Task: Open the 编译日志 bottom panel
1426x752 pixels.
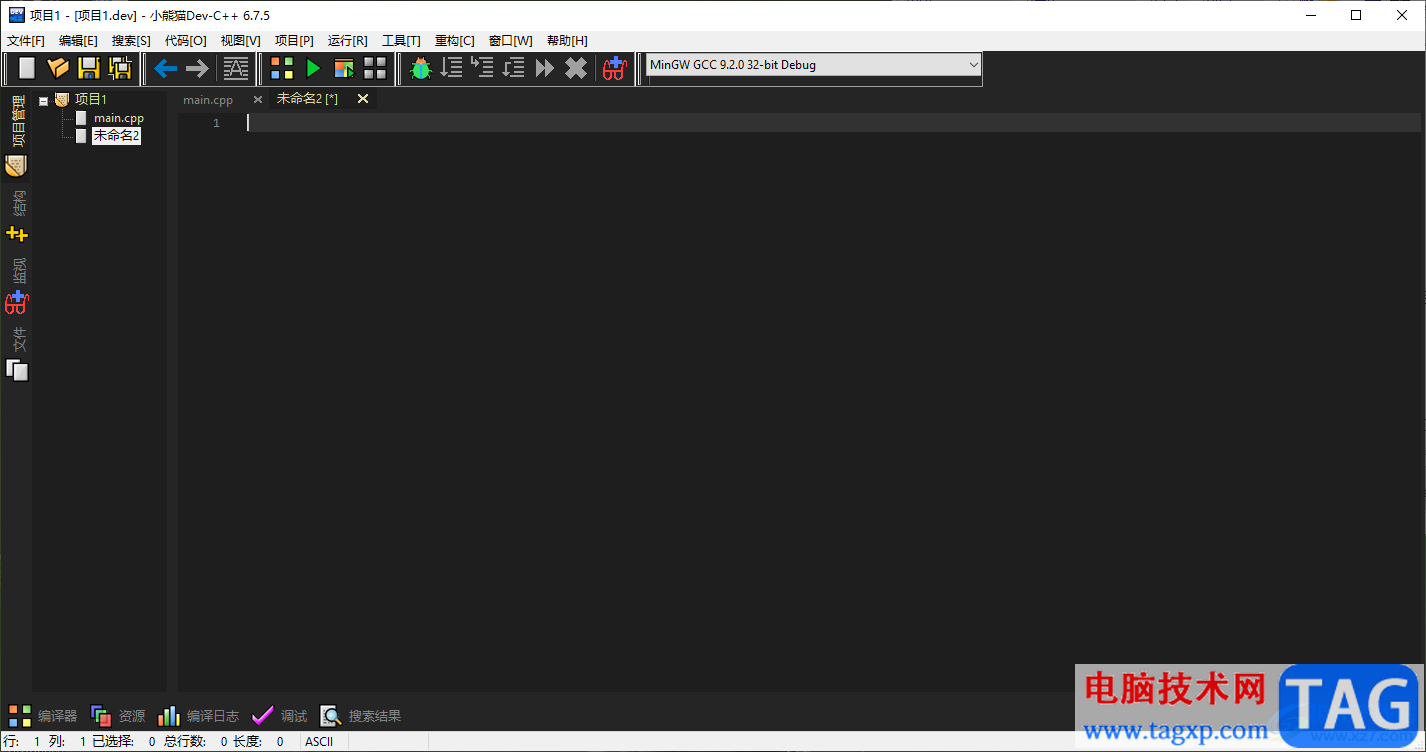Action: 198,716
